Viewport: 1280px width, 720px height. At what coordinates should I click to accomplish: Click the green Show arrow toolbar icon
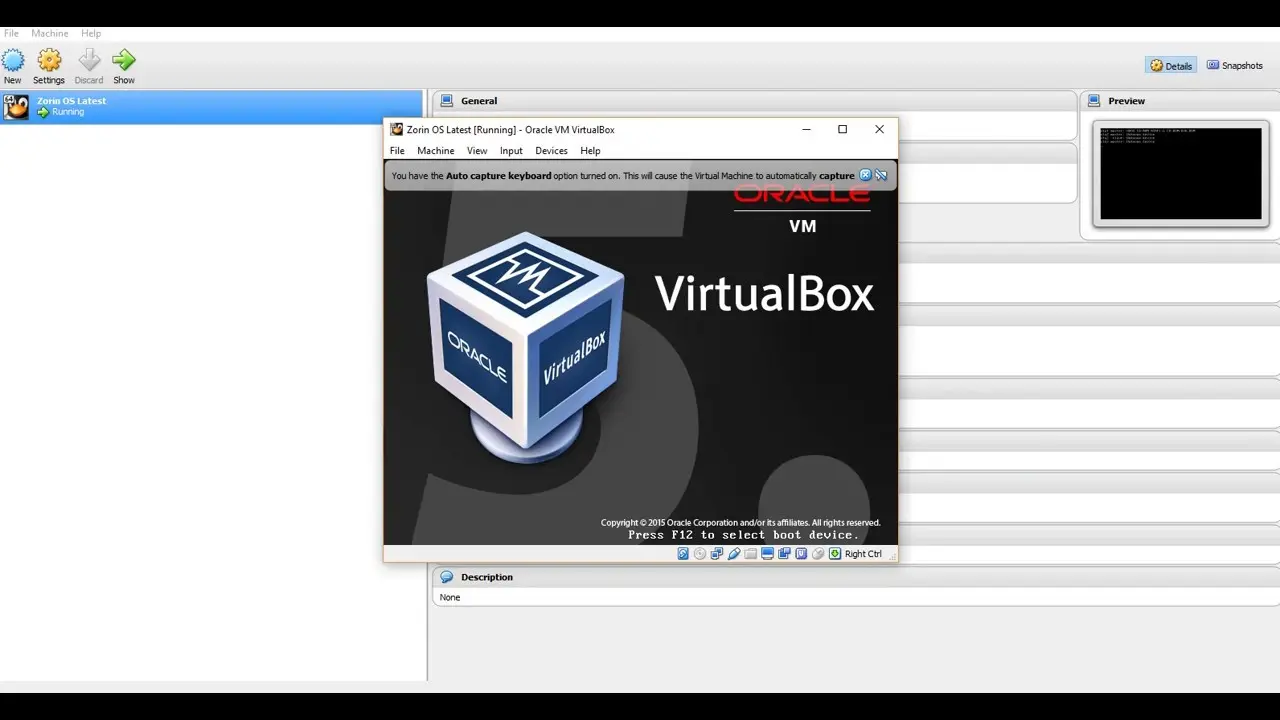point(124,61)
